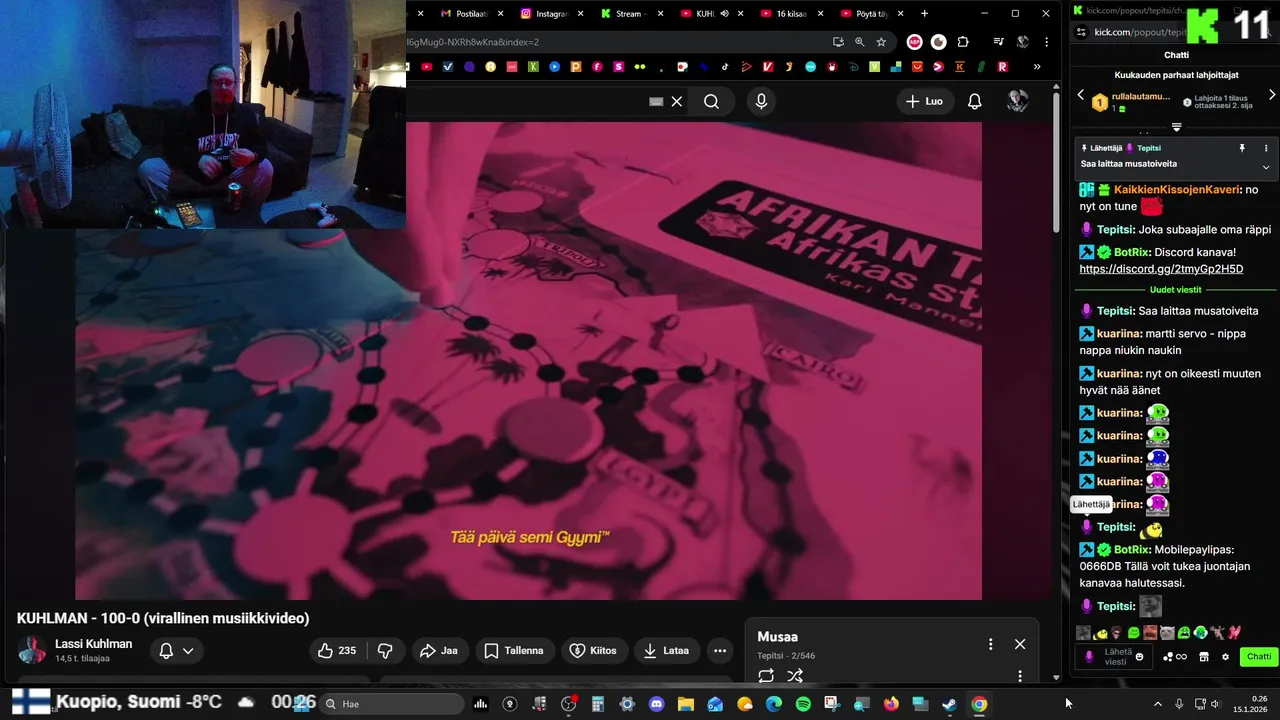1280x720 pixels.
Task: Open Steam from the taskbar
Action: point(949,704)
